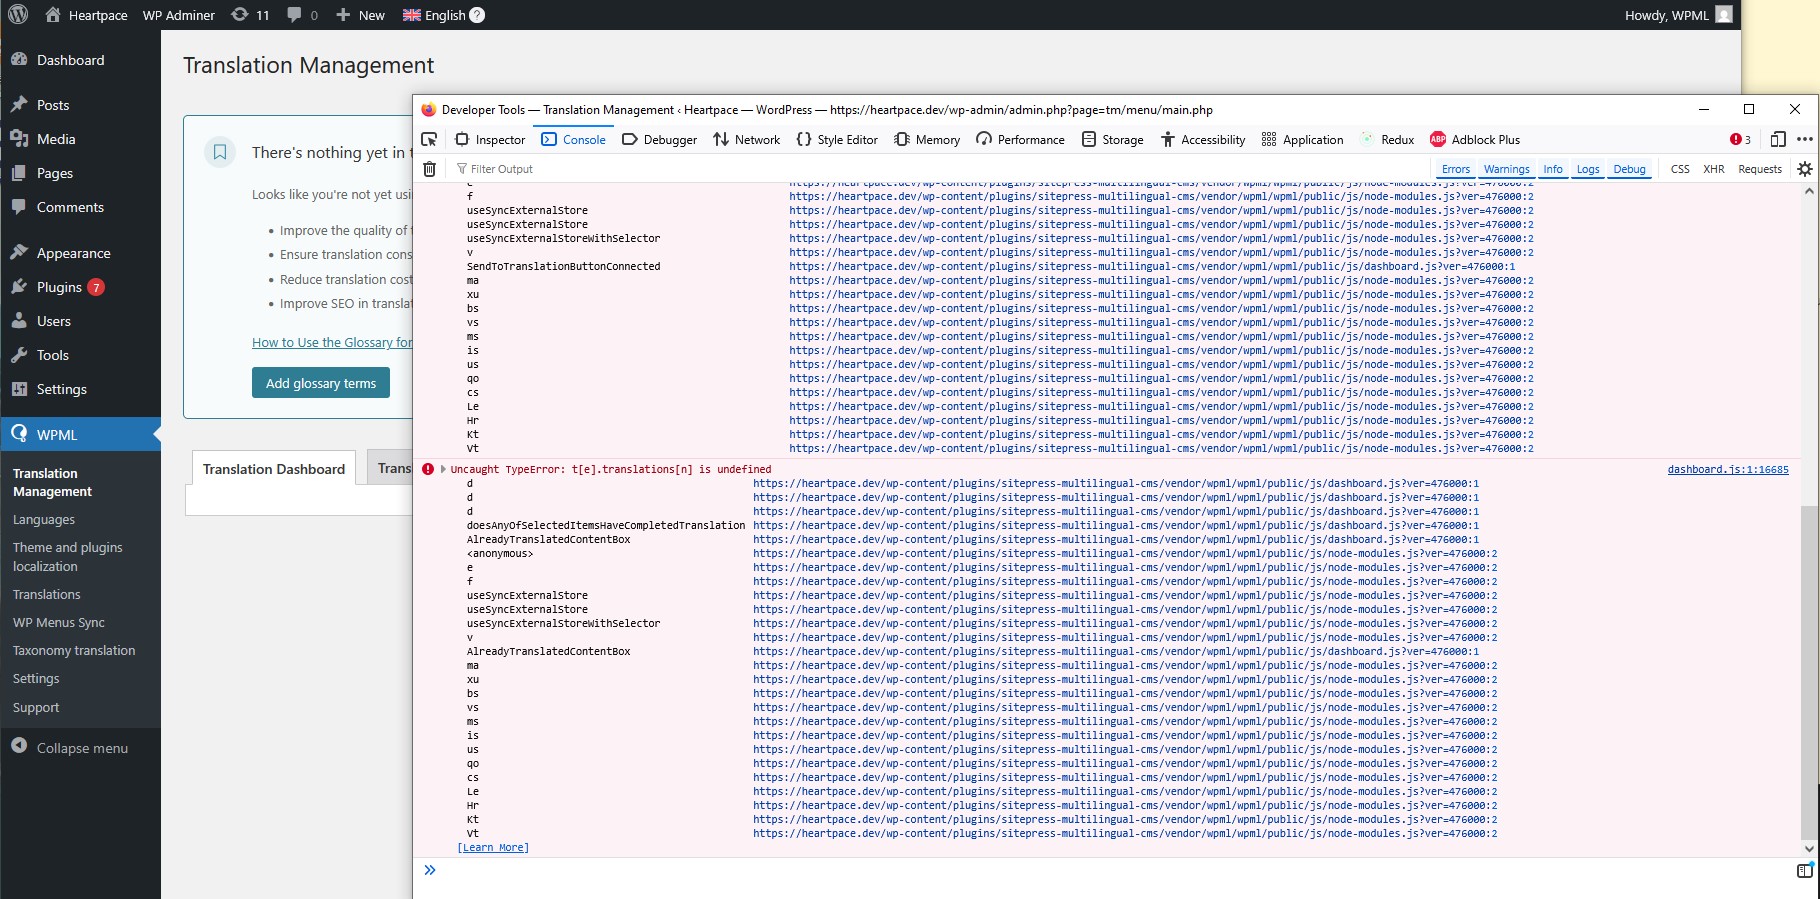
Task: Toggle the Warnings filter button
Action: pyautogui.click(x=1506, y=169)
